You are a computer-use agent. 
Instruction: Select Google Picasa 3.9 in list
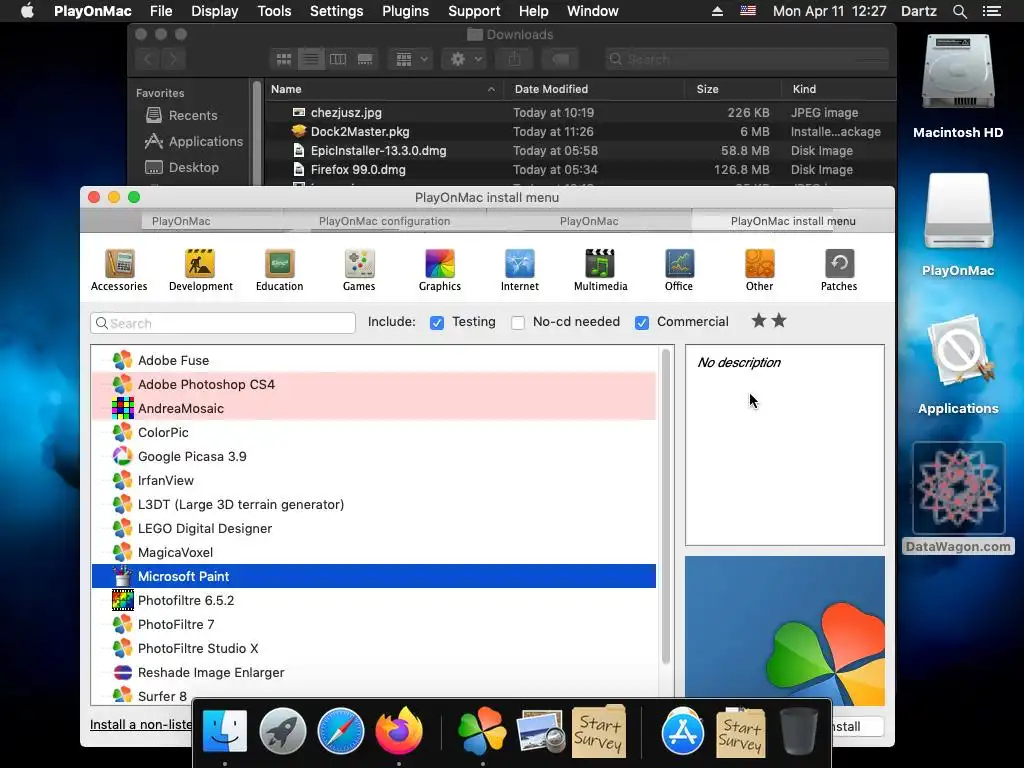[x=374, y=456]
